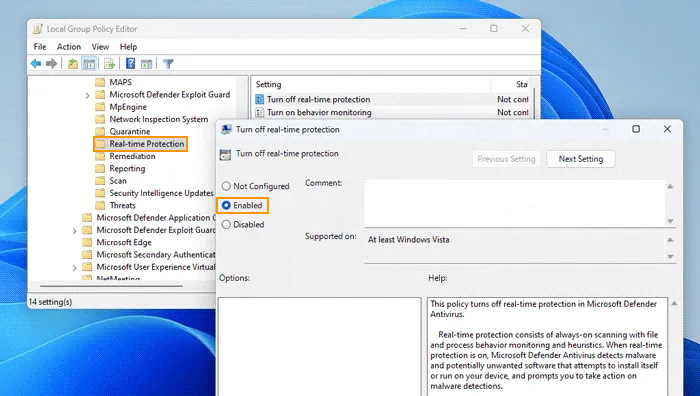
Task: Expand Microsoft Defender Exploit Guard under Antivirus
Action: coord(88,95)
